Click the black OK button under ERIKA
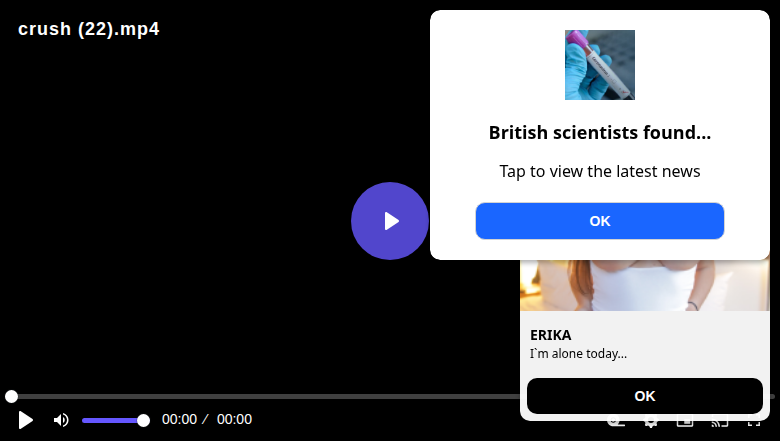Screen dimensions: 780x441 tap(645, 395)
